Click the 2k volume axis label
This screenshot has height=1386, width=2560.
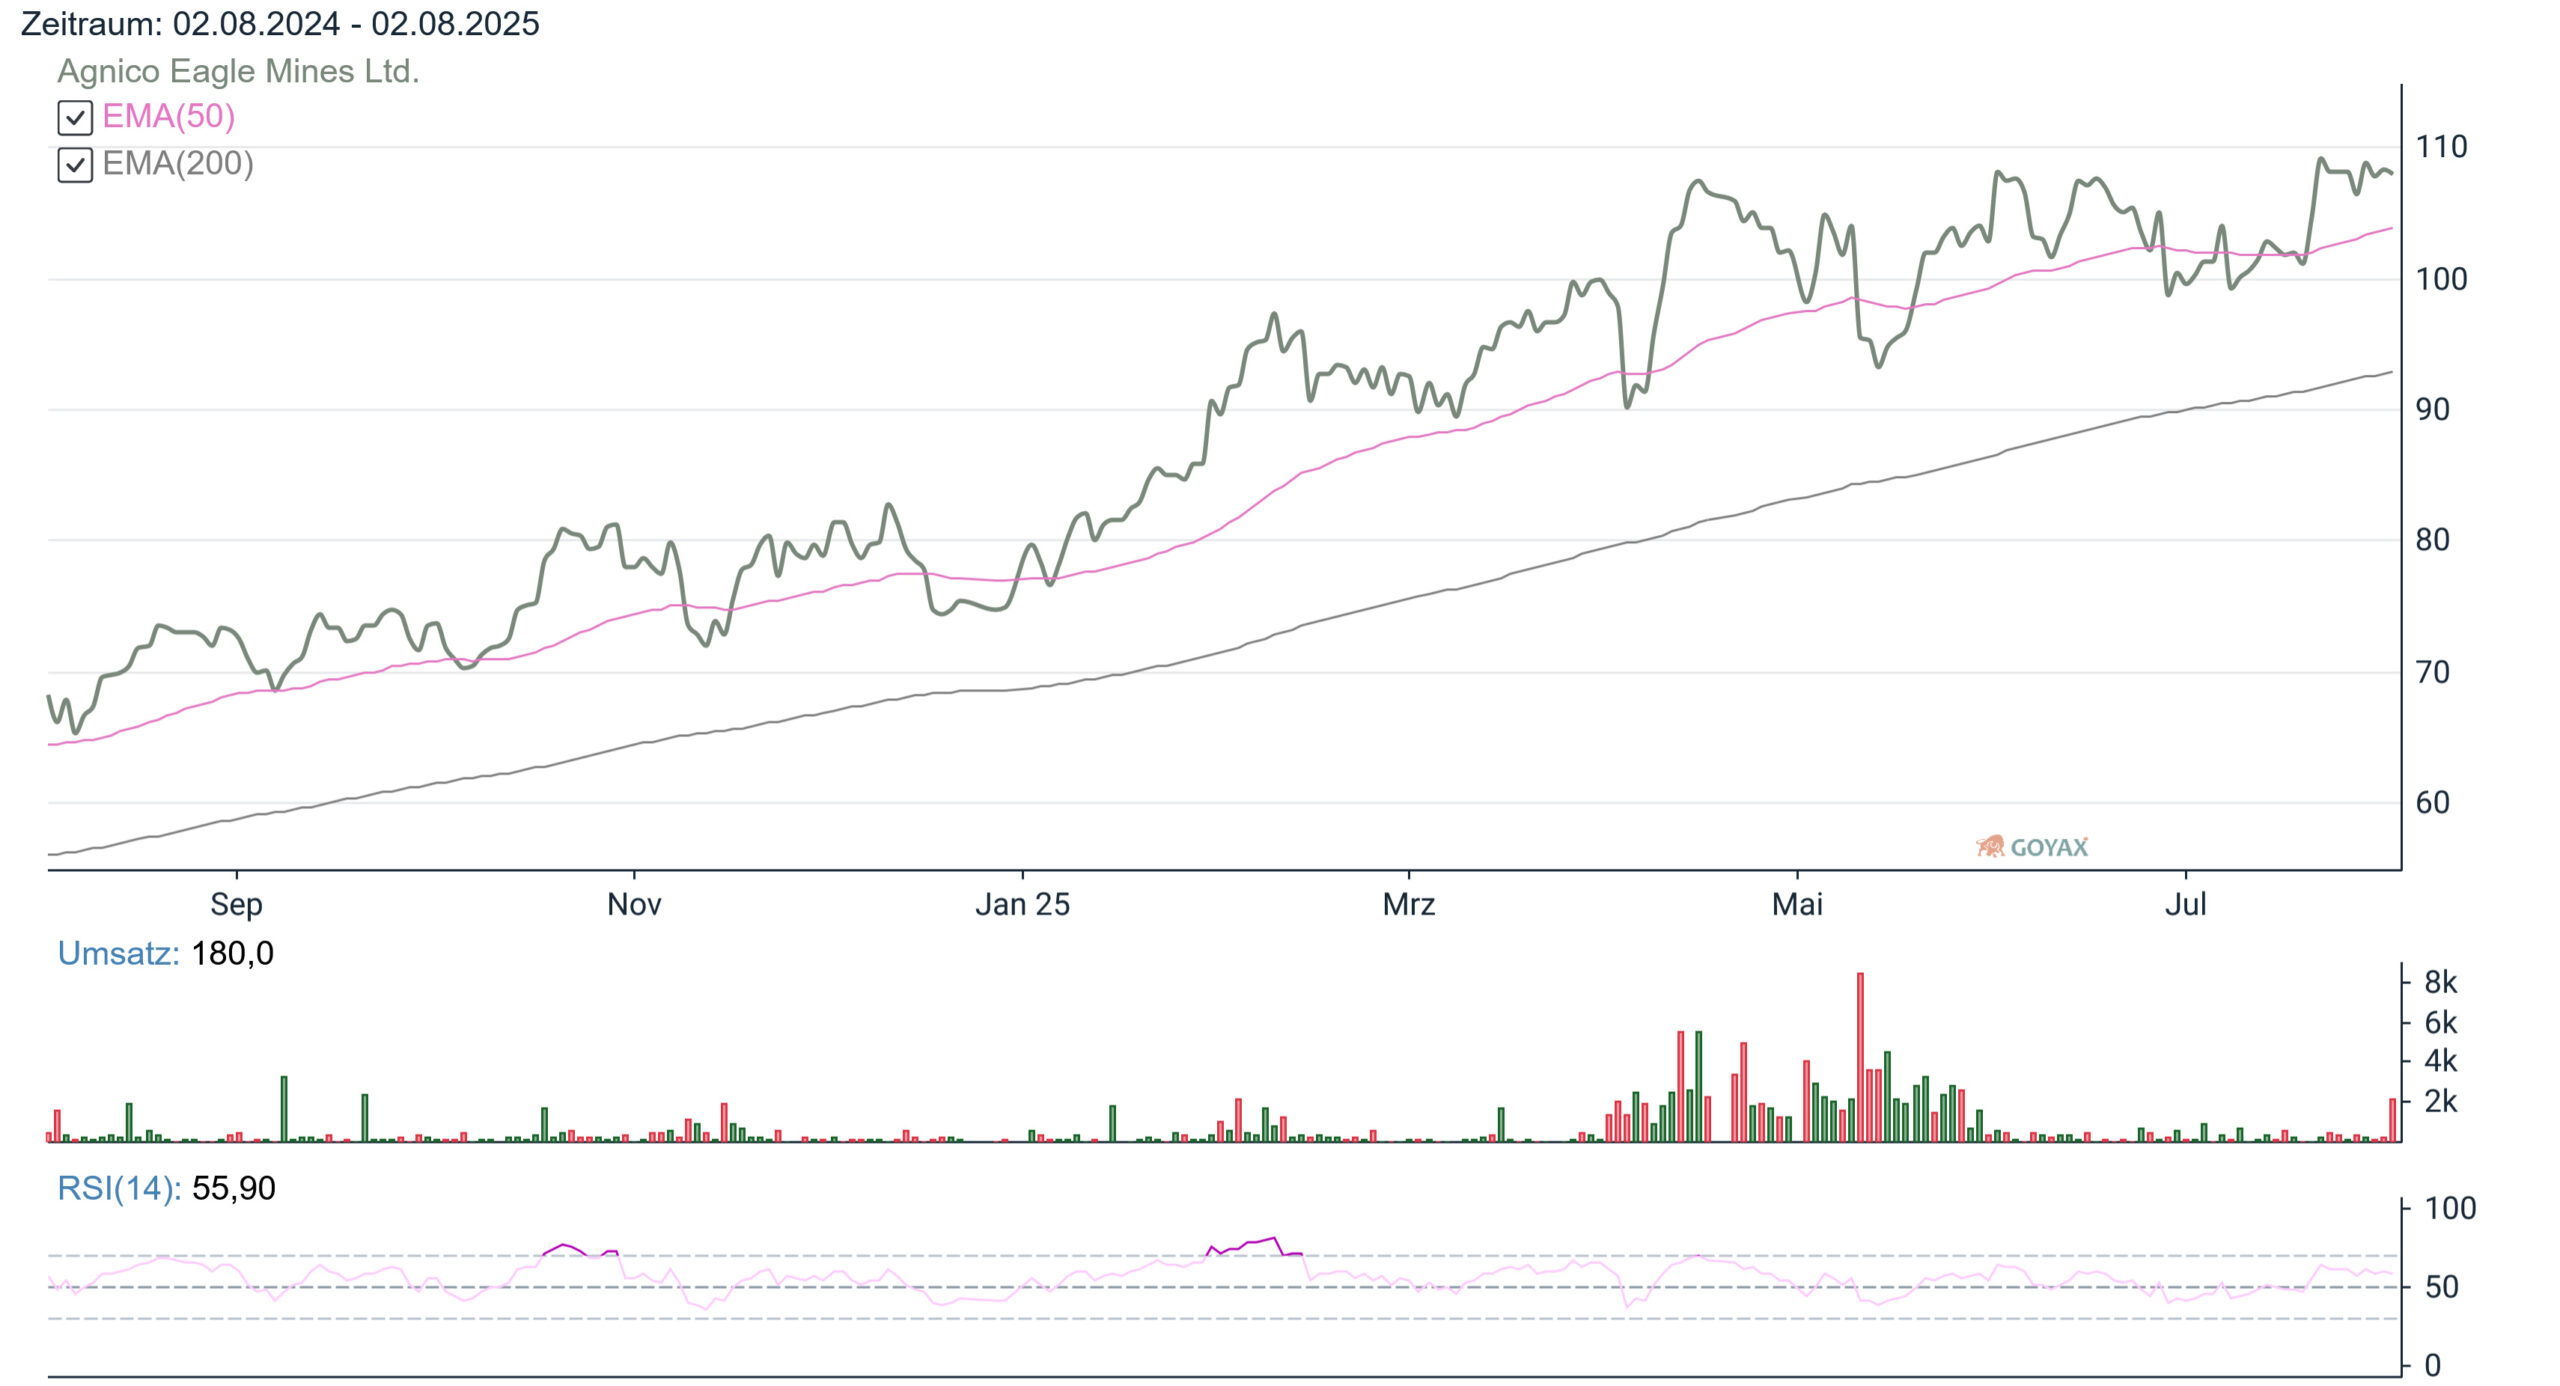(2440, 1101)
